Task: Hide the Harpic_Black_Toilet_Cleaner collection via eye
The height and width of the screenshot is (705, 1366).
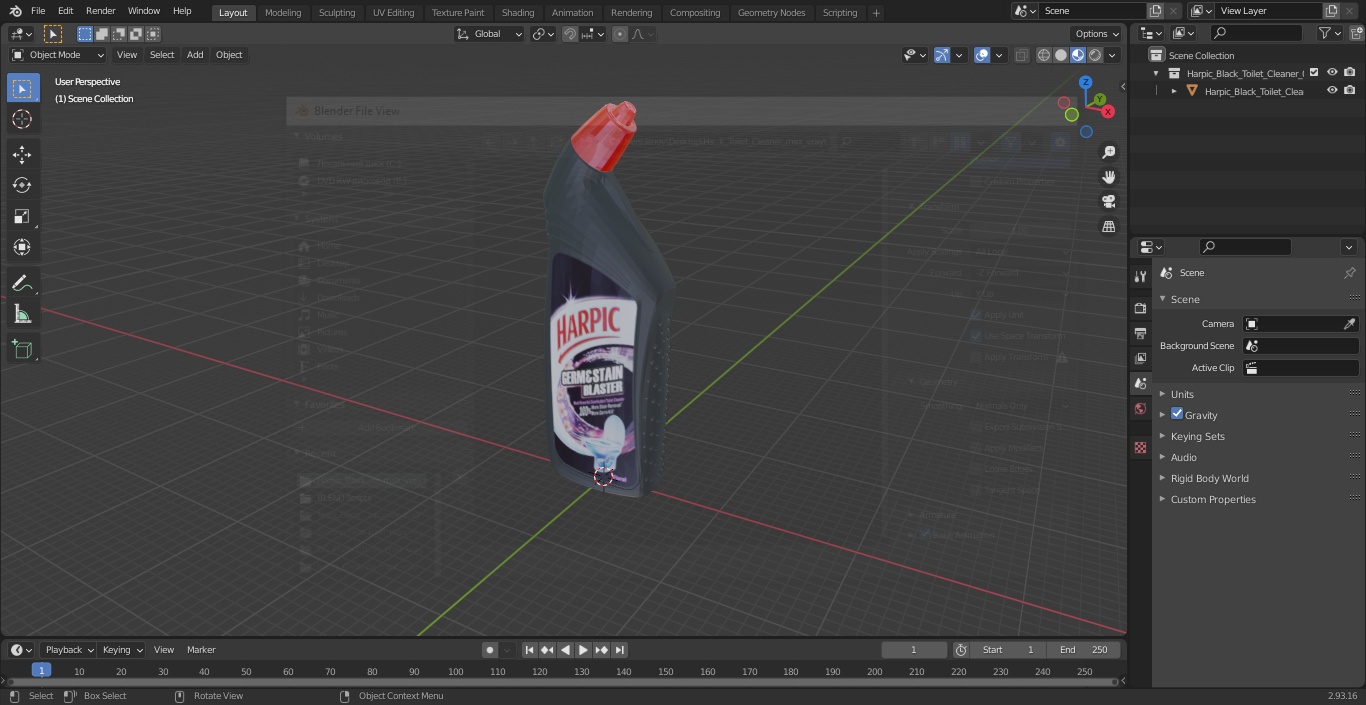Action: 1332,72
